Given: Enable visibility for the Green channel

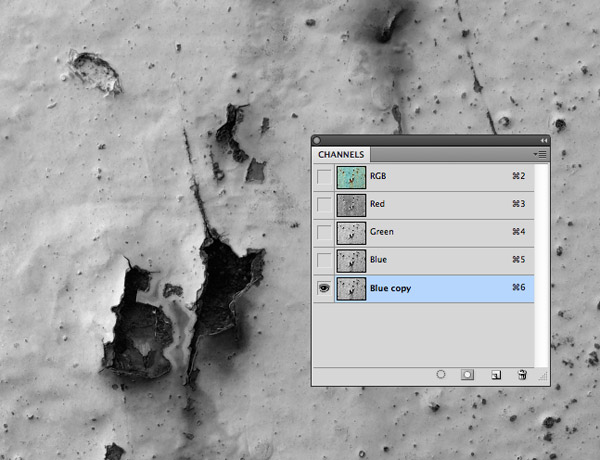Looking at the screenshot, I should click(x=323, y=233).
